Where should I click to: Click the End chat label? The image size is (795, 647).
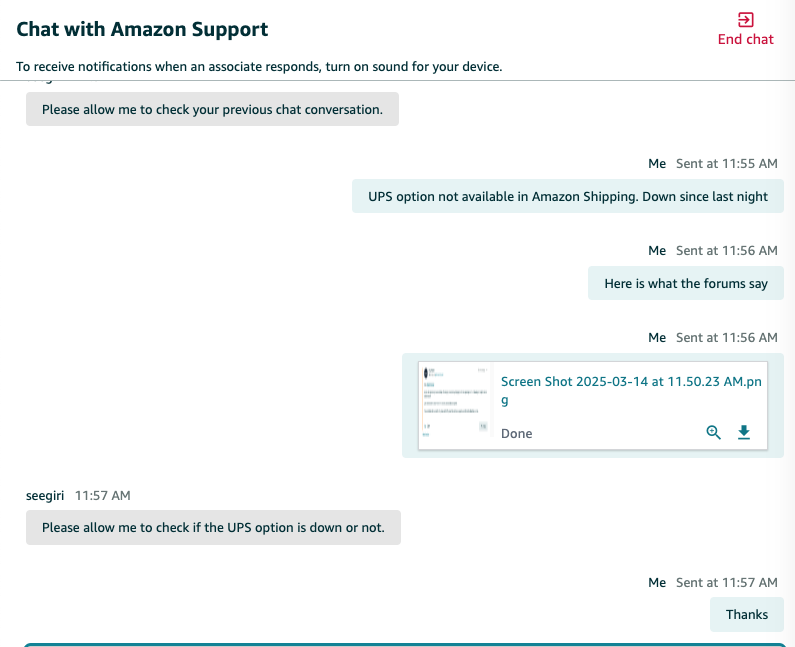745,39
